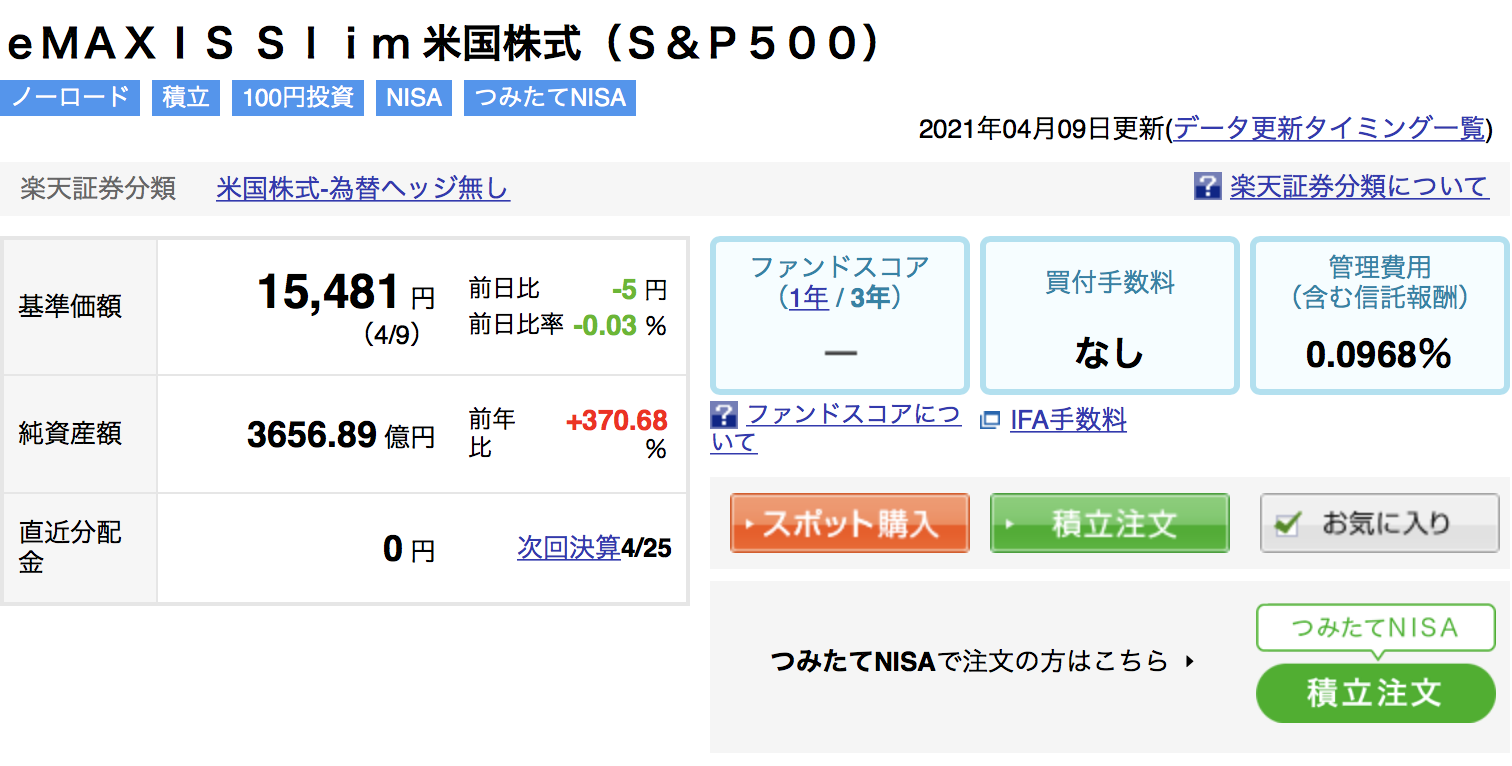Viewport: 1512px width, 766px height.
Task: Select the 1年 fund score link
Action: [809, 298]
